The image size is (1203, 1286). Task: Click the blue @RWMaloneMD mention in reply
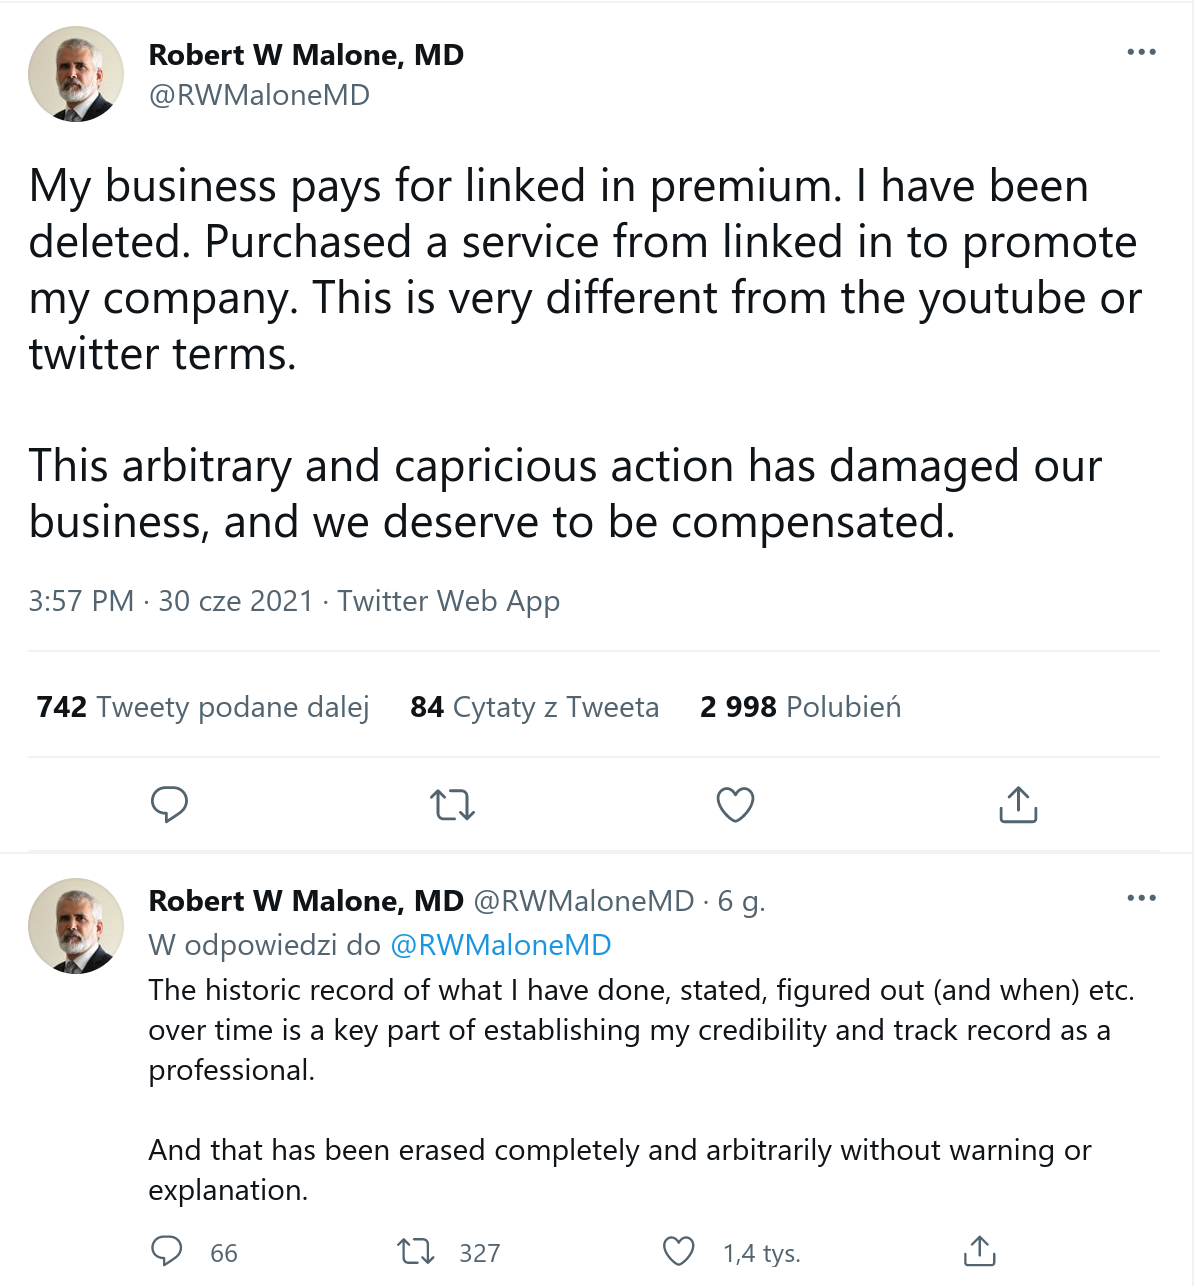[500, 945]
